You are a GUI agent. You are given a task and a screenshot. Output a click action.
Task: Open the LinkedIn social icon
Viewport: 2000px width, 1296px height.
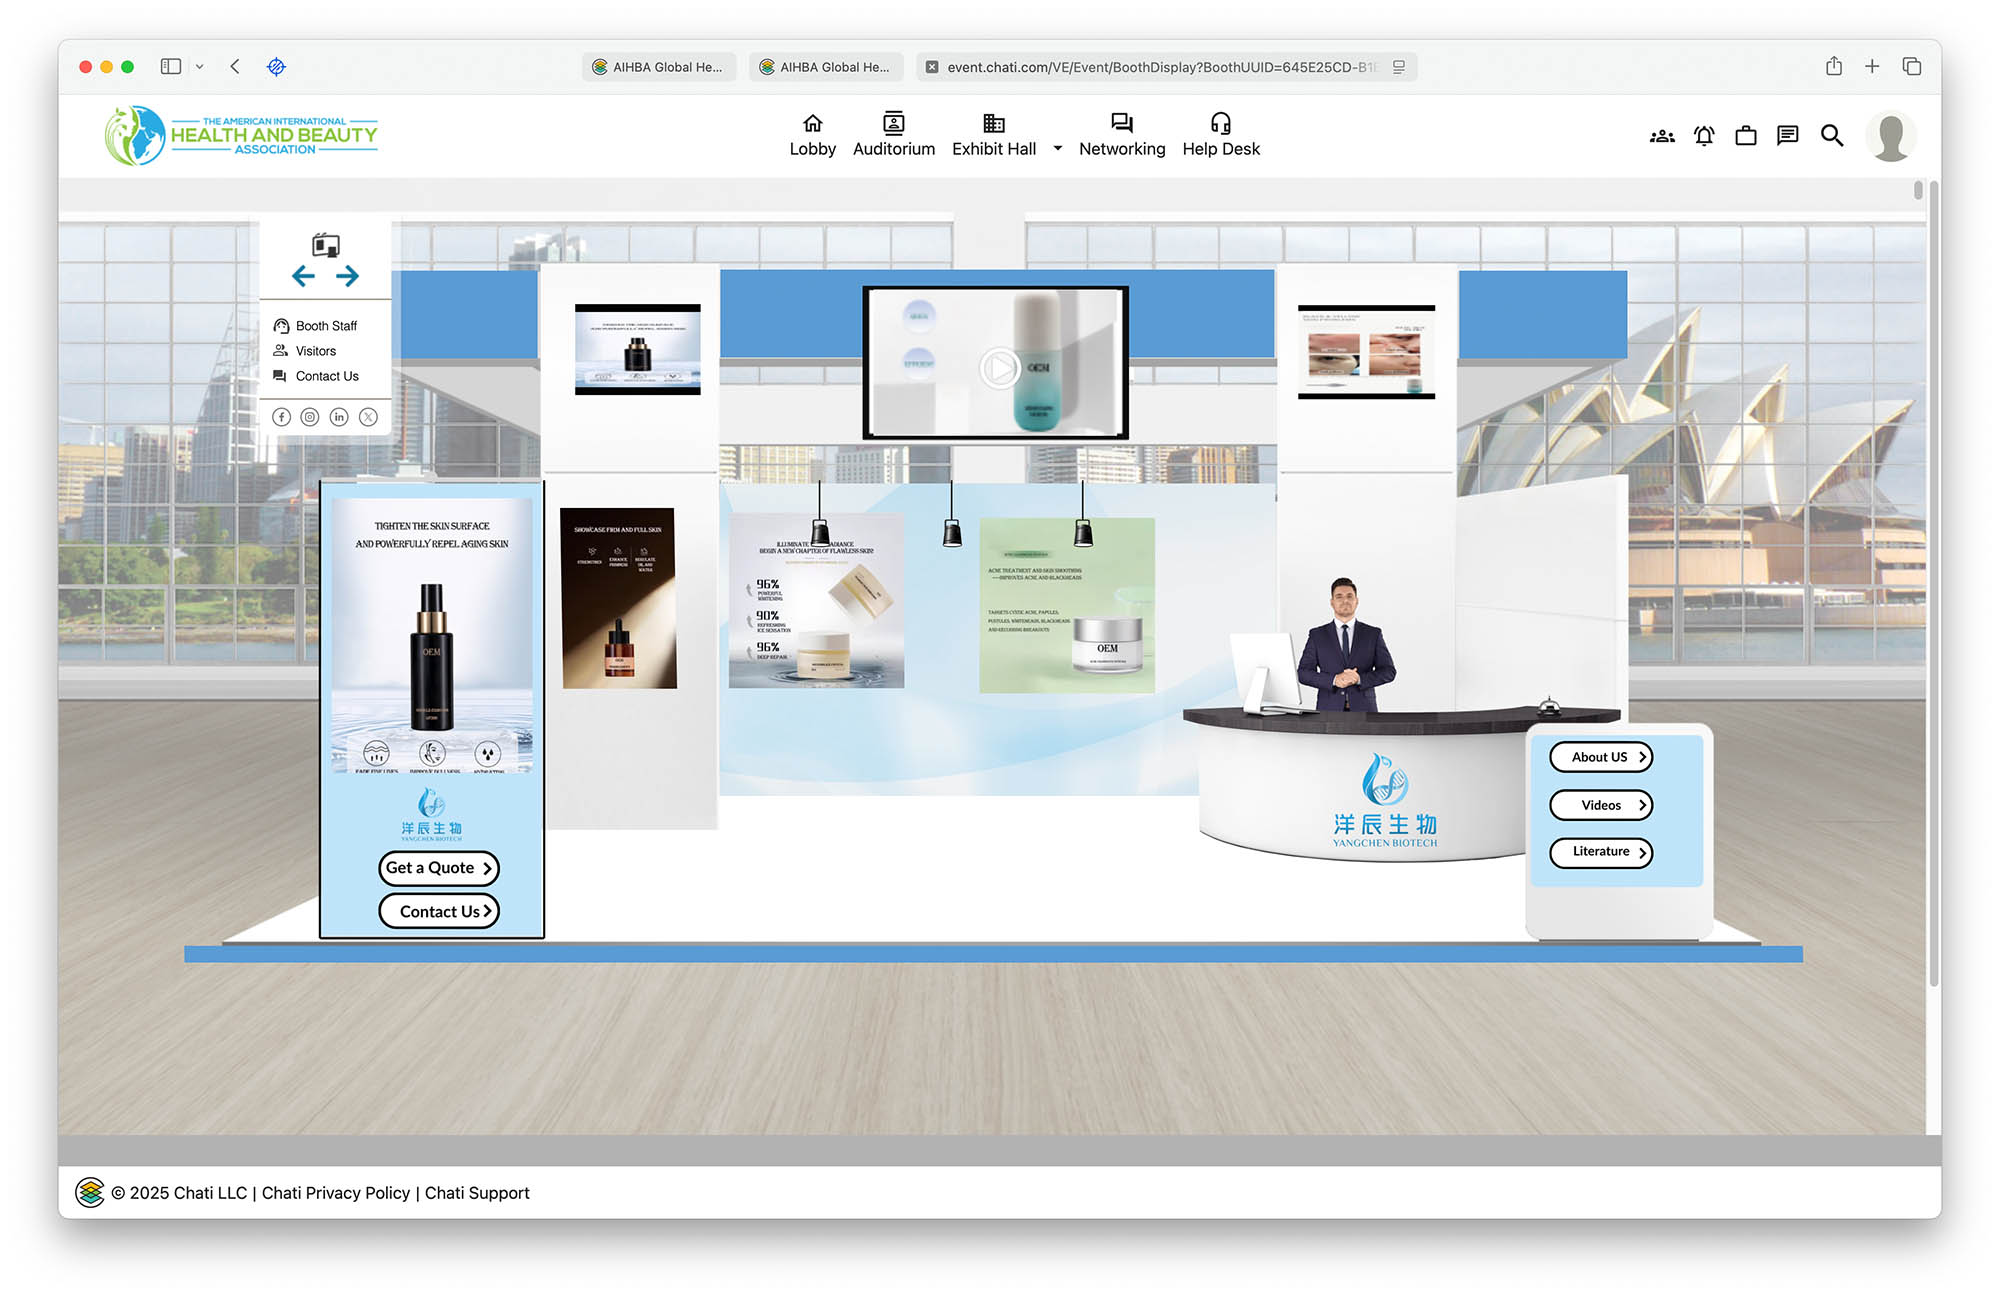click(339, 417)
